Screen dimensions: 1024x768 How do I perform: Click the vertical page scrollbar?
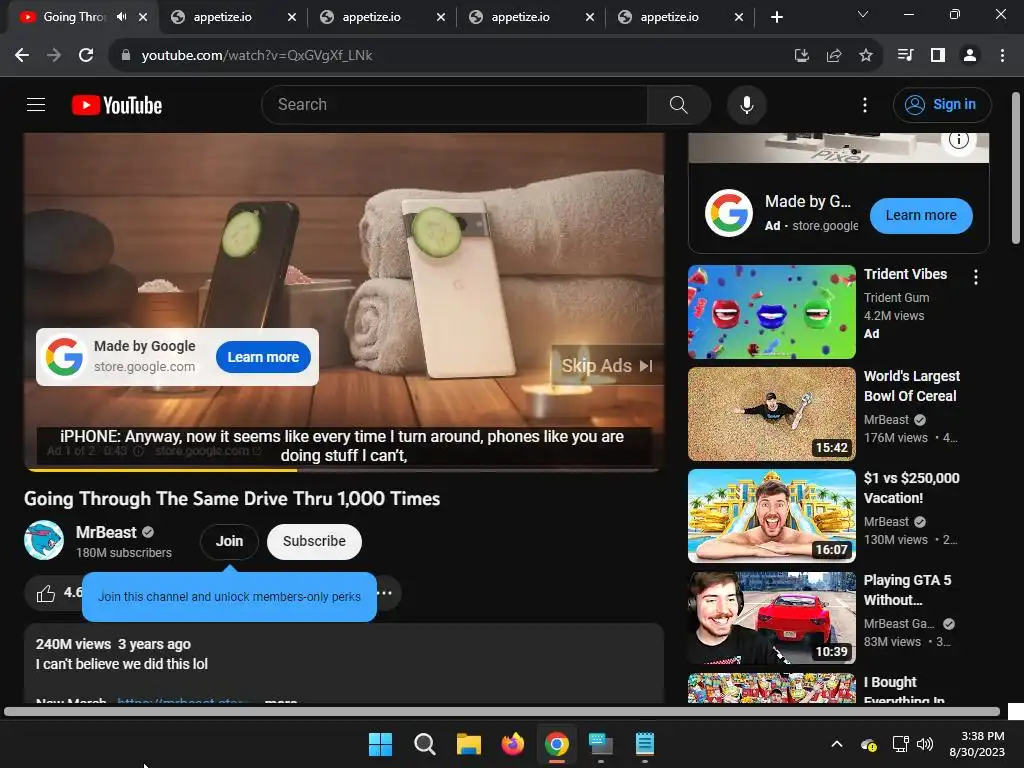[x=1016, y=168]
